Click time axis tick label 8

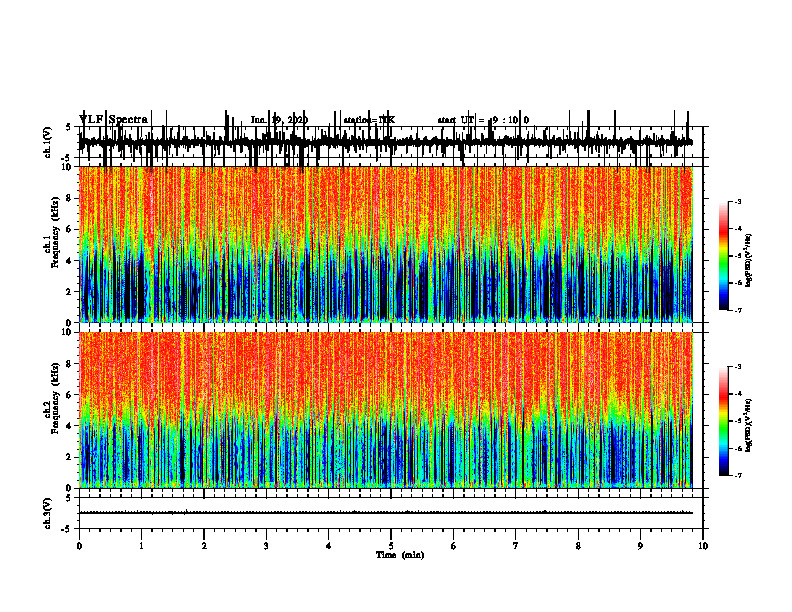tap(578, 546)
